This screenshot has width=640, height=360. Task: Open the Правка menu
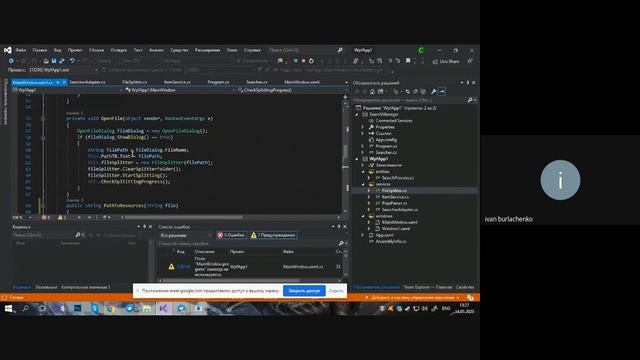[x=40, y=50]
